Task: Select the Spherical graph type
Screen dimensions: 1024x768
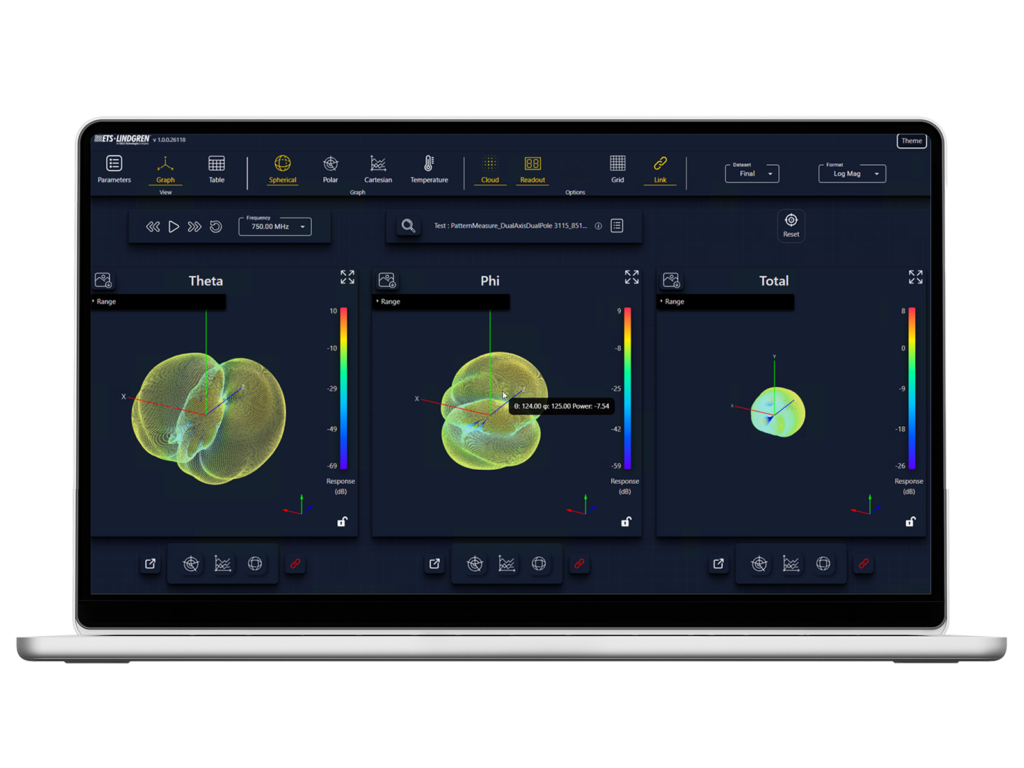Action: coord(282,169)
